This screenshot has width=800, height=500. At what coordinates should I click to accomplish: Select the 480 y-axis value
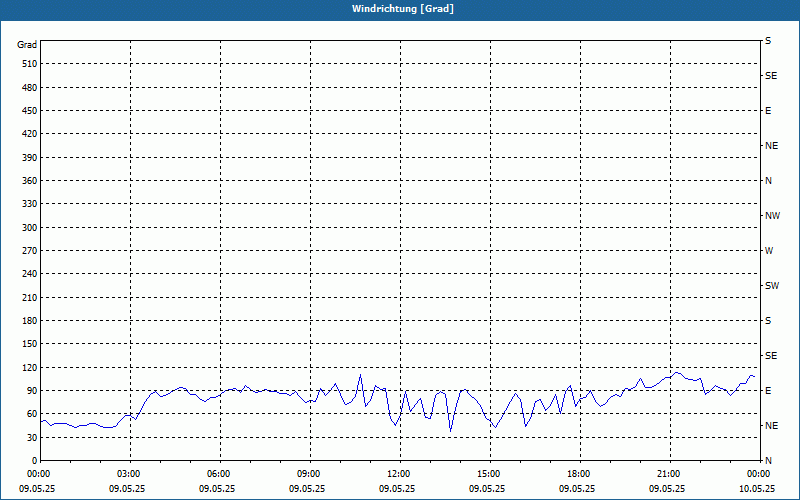coord(30,88)
